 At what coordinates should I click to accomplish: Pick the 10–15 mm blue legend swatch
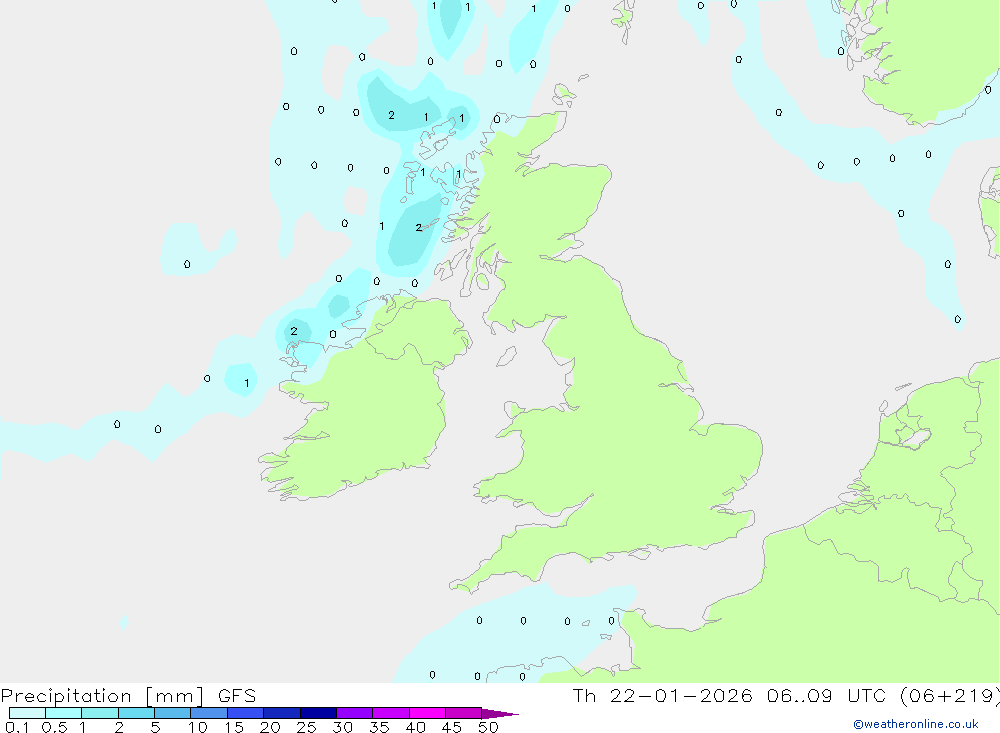[x=209, y=713]
